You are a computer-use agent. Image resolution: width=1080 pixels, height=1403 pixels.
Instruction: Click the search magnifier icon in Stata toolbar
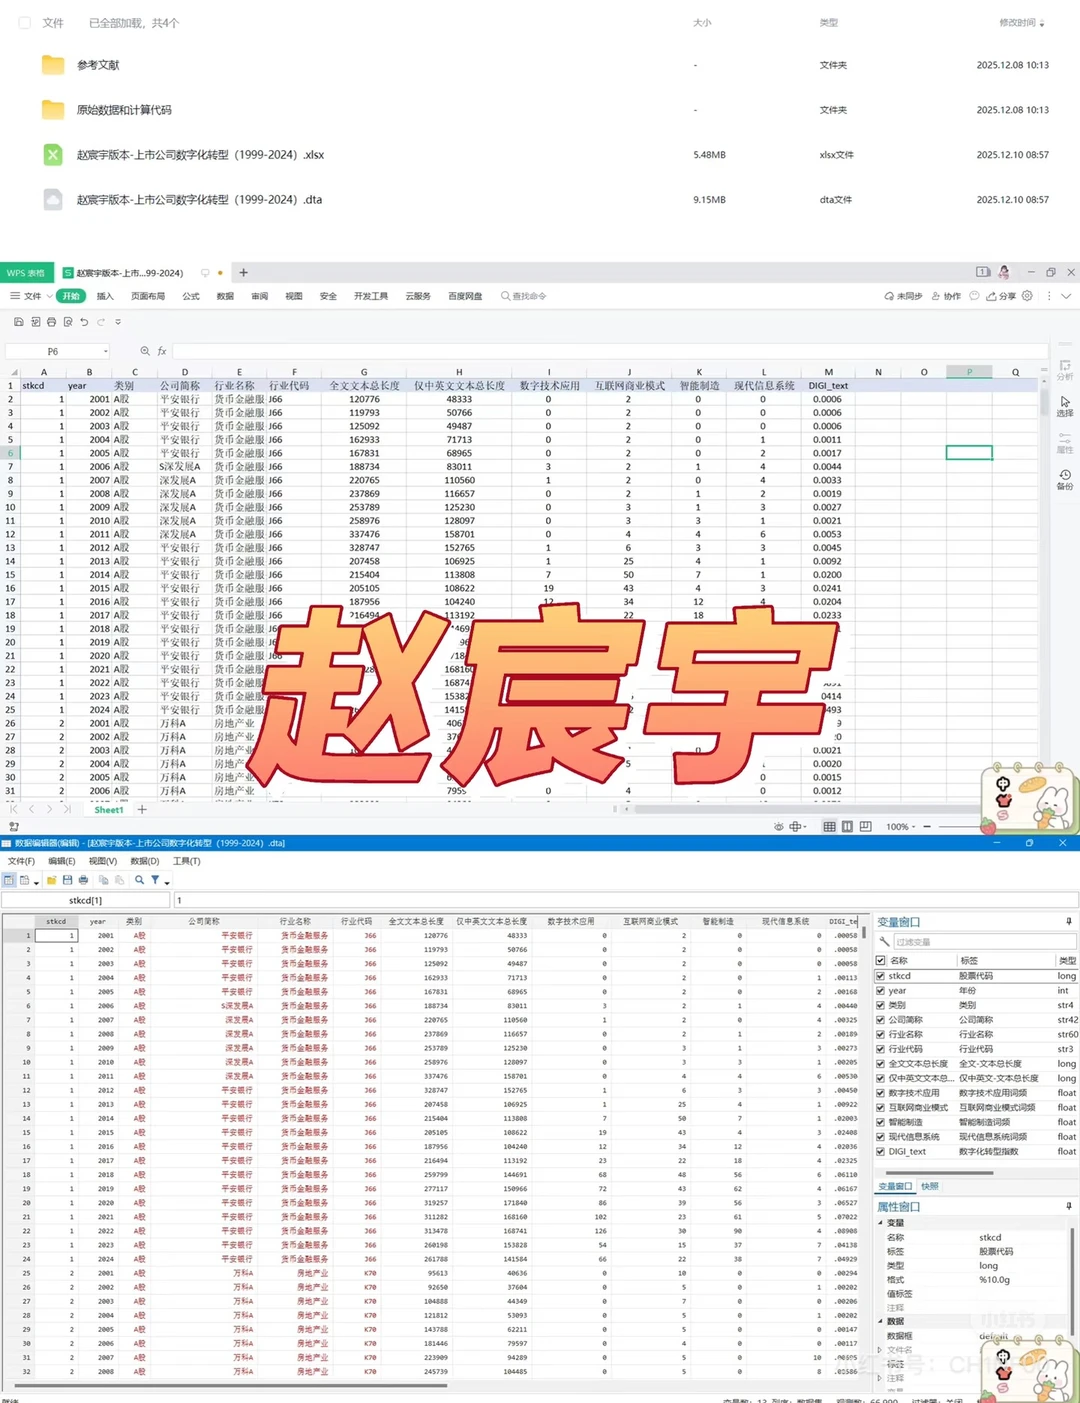(x=139, y=880)
